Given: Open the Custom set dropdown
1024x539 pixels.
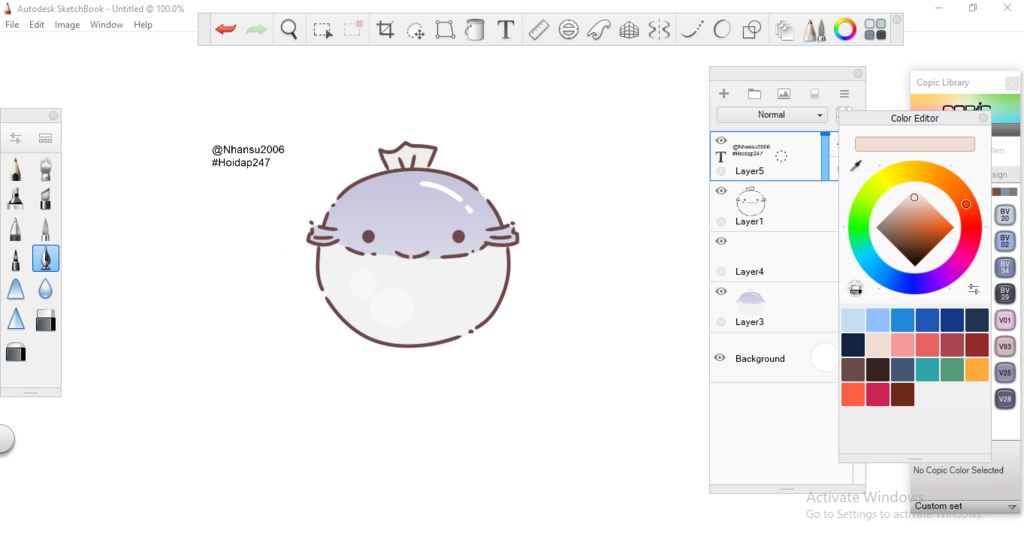Looking at the screenshot, I should point(965,506).
